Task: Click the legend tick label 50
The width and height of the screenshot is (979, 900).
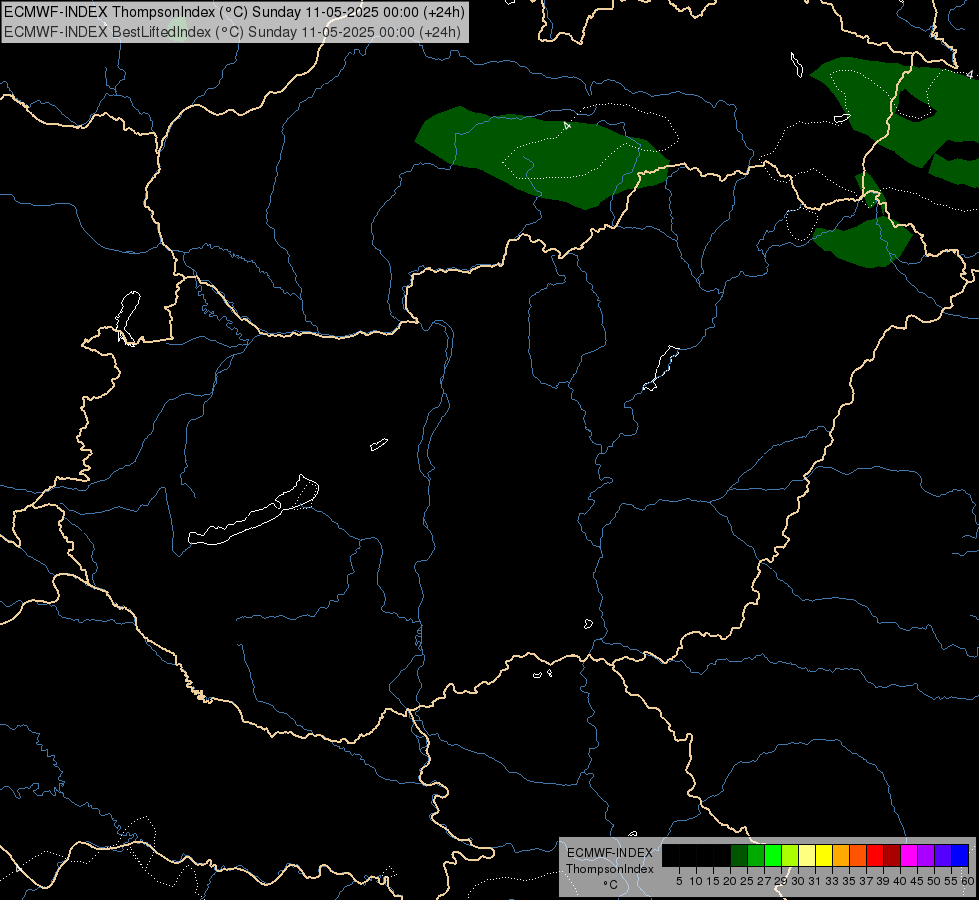Action: (935, 881)
